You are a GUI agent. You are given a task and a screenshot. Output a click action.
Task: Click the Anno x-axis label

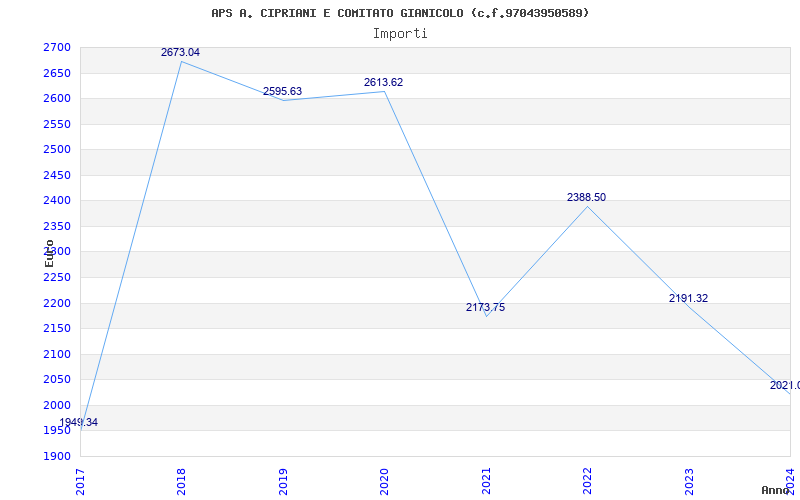(776, 490)
